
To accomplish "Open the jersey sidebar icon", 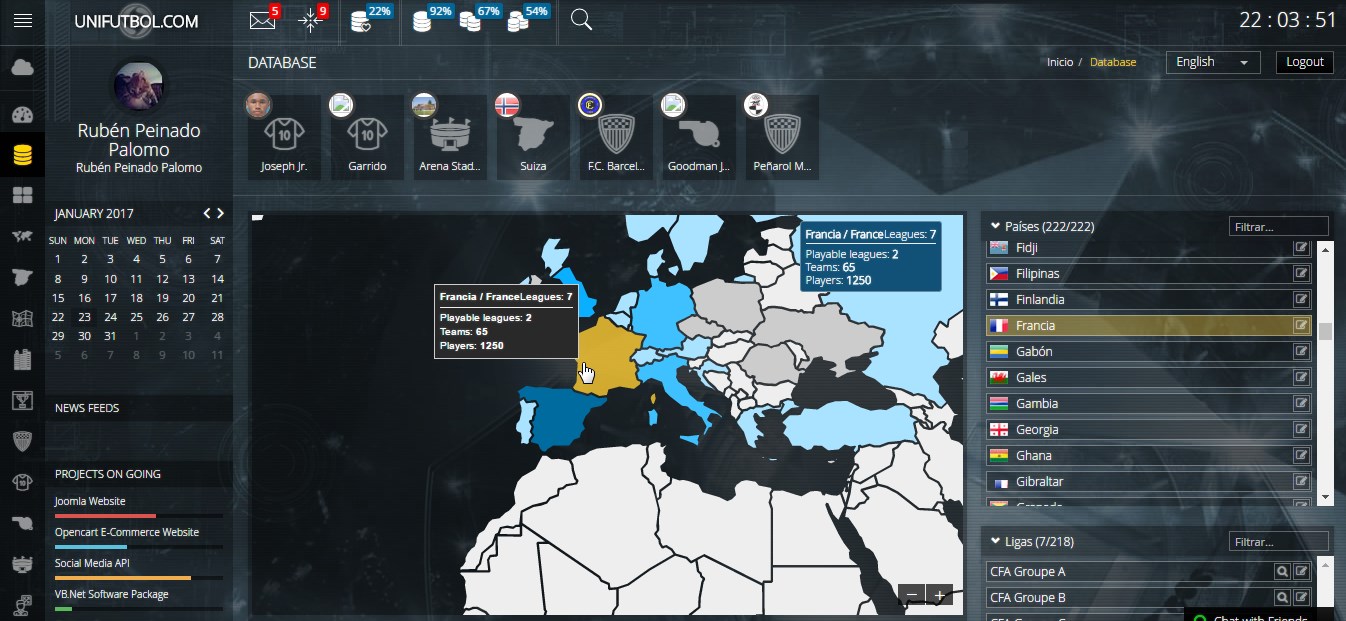I will coord(22,483).
